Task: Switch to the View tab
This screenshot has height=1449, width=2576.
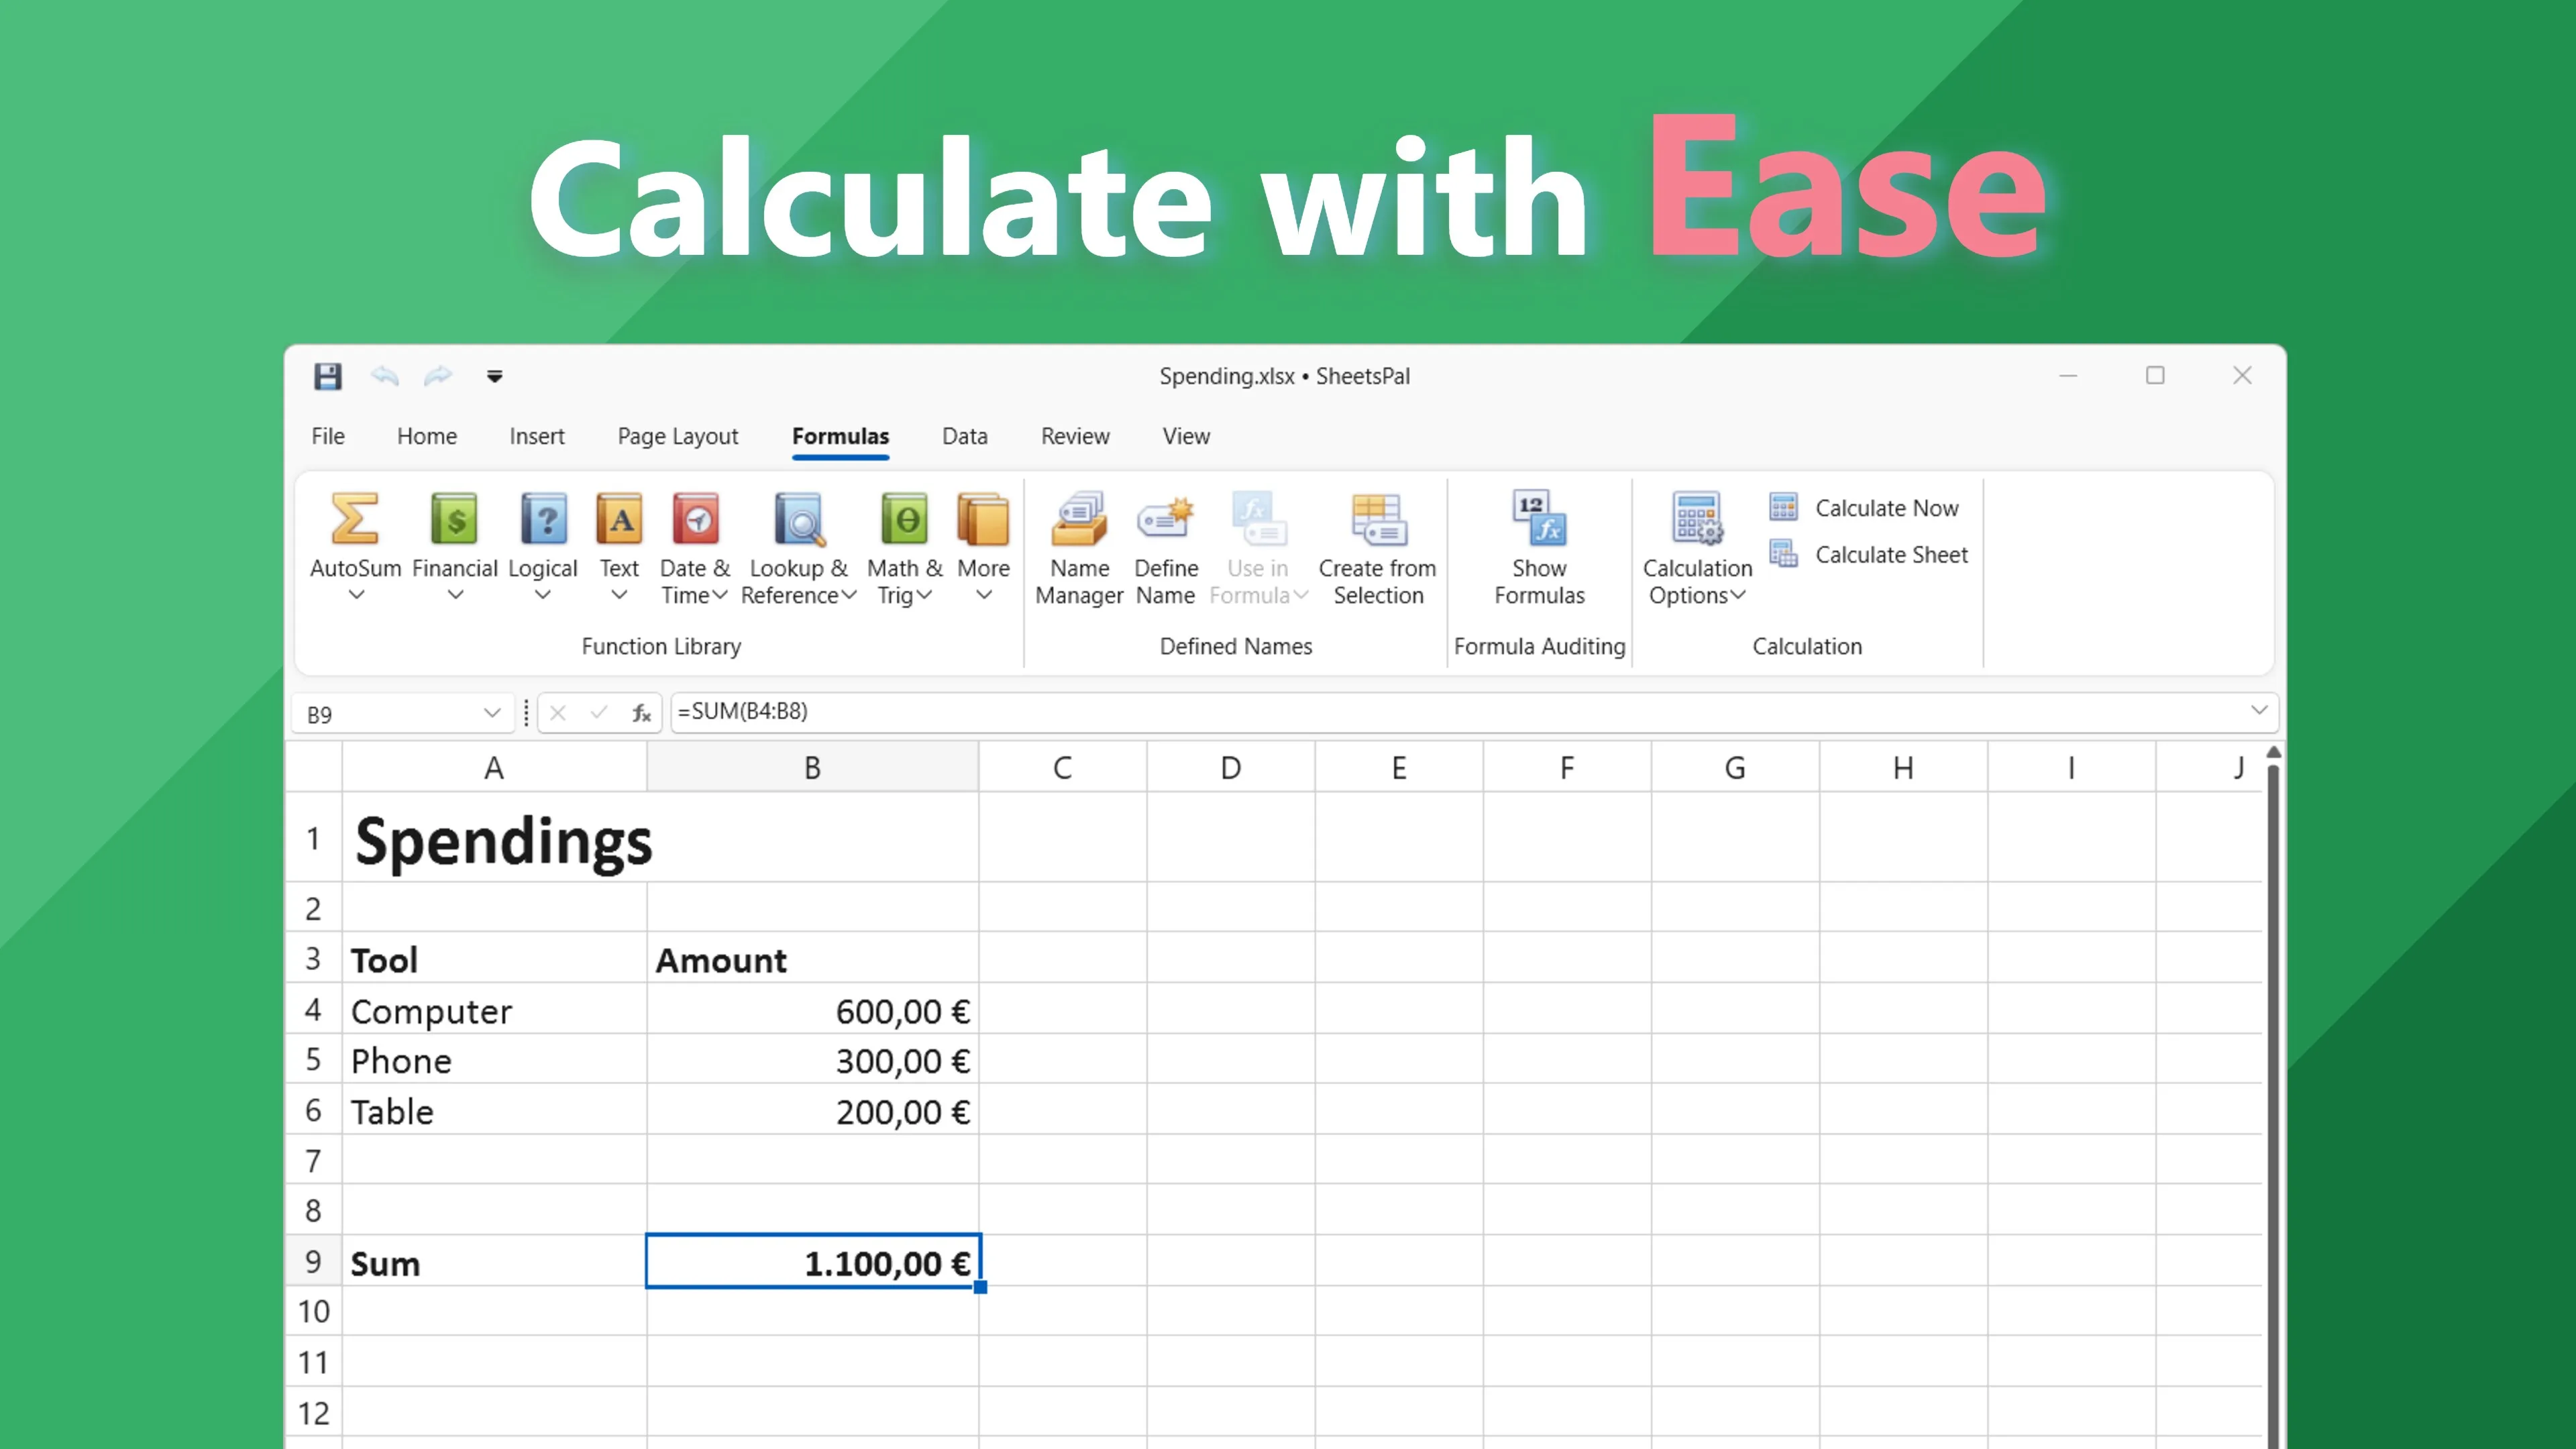Action: pos(1186,436)
